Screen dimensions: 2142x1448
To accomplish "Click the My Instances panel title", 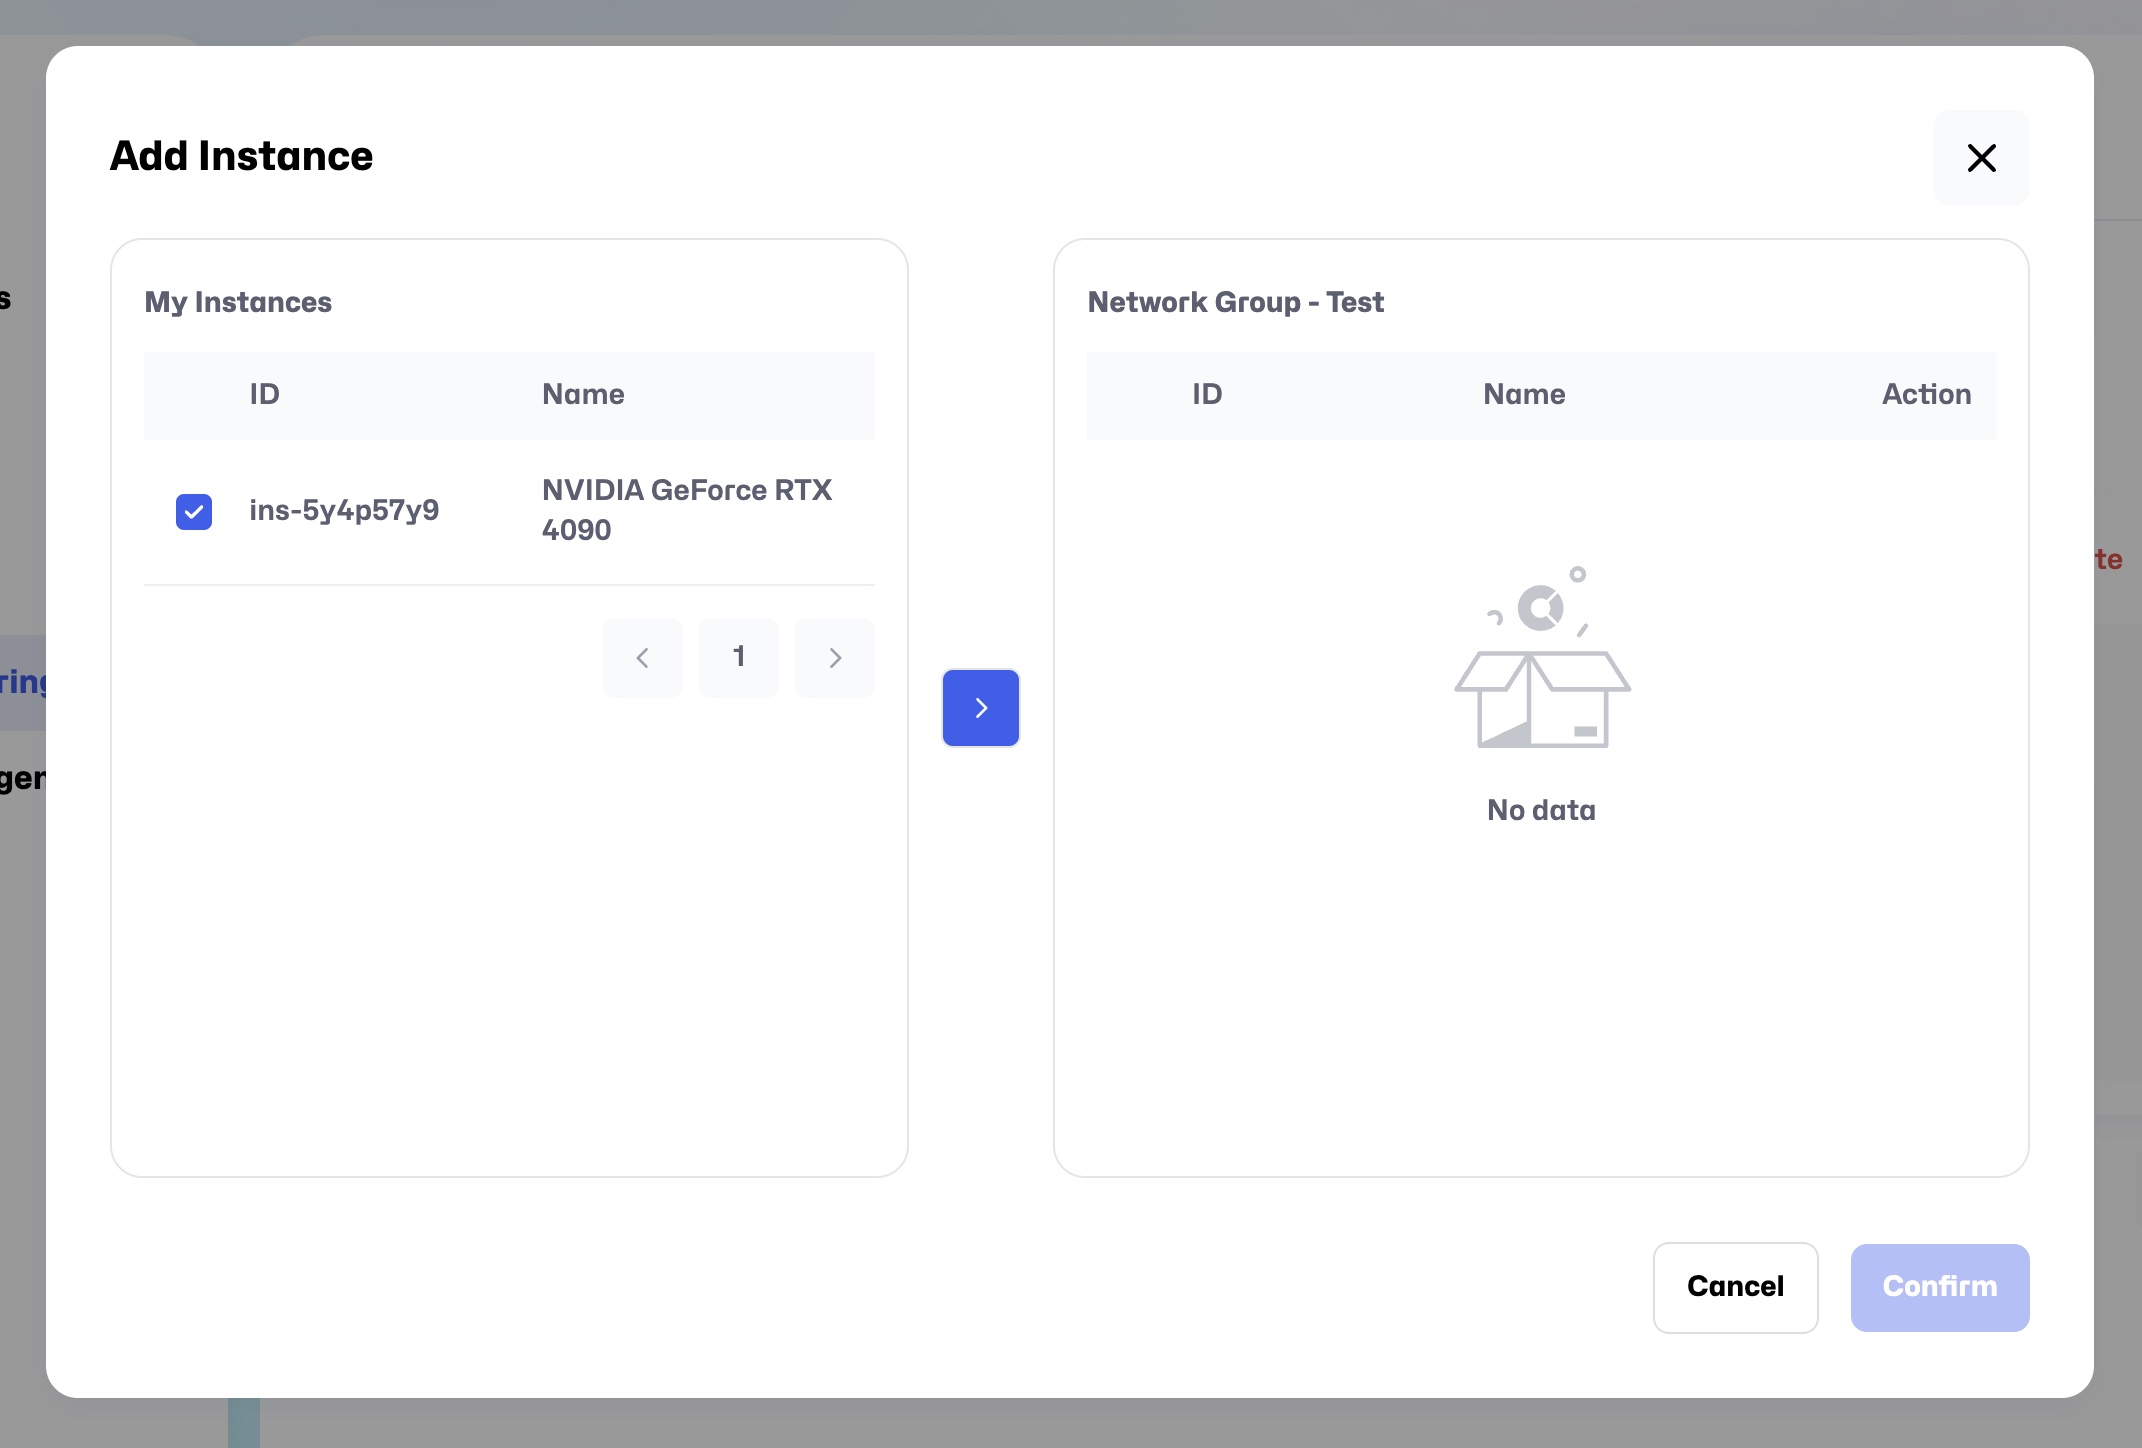I will tap(238, 302).
